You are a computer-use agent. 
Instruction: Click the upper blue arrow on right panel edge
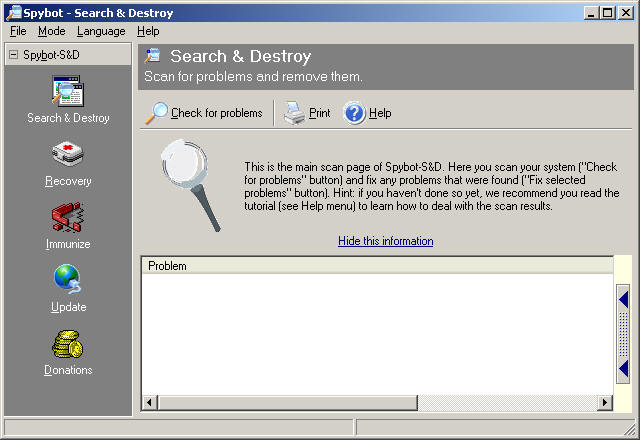(623, 299)
